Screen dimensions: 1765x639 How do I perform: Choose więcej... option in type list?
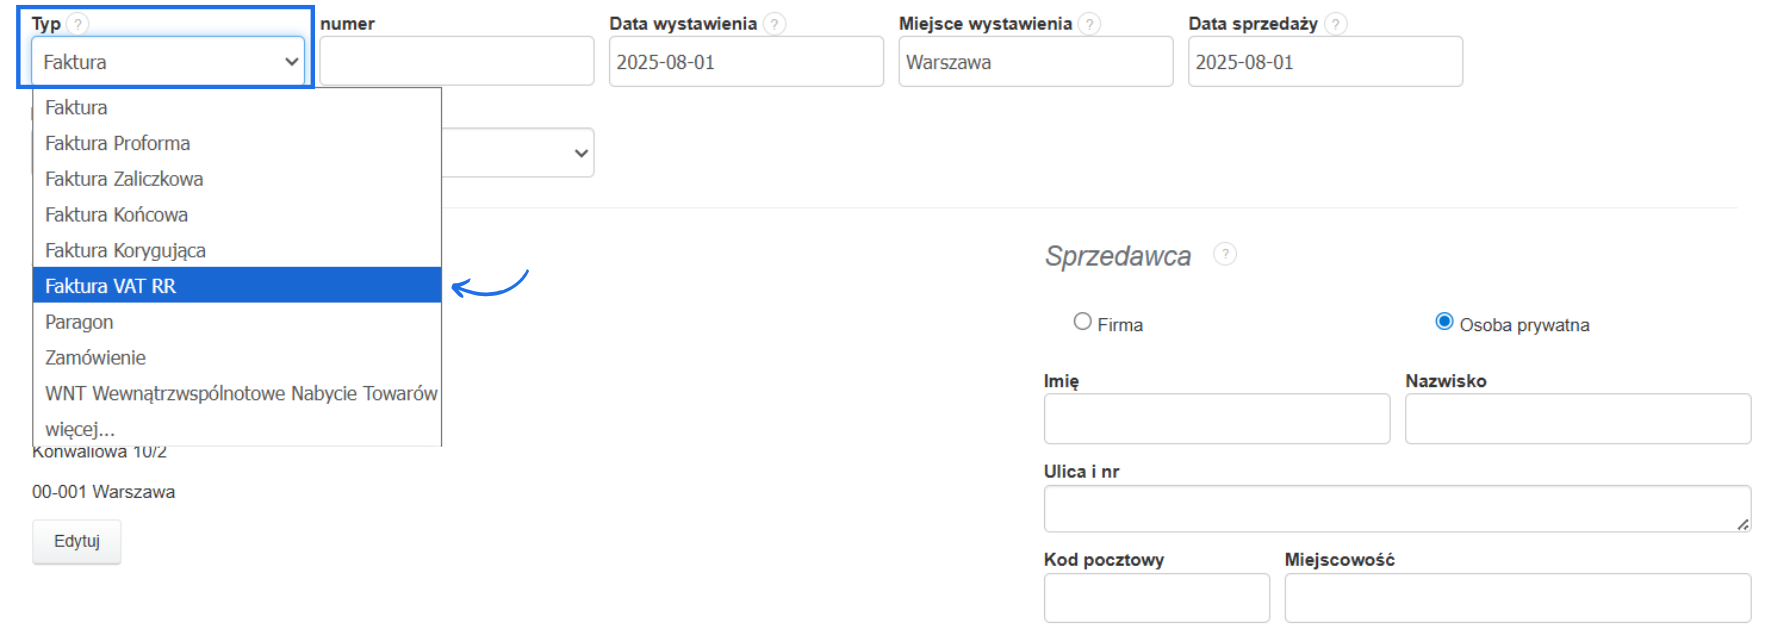[237, 429]
